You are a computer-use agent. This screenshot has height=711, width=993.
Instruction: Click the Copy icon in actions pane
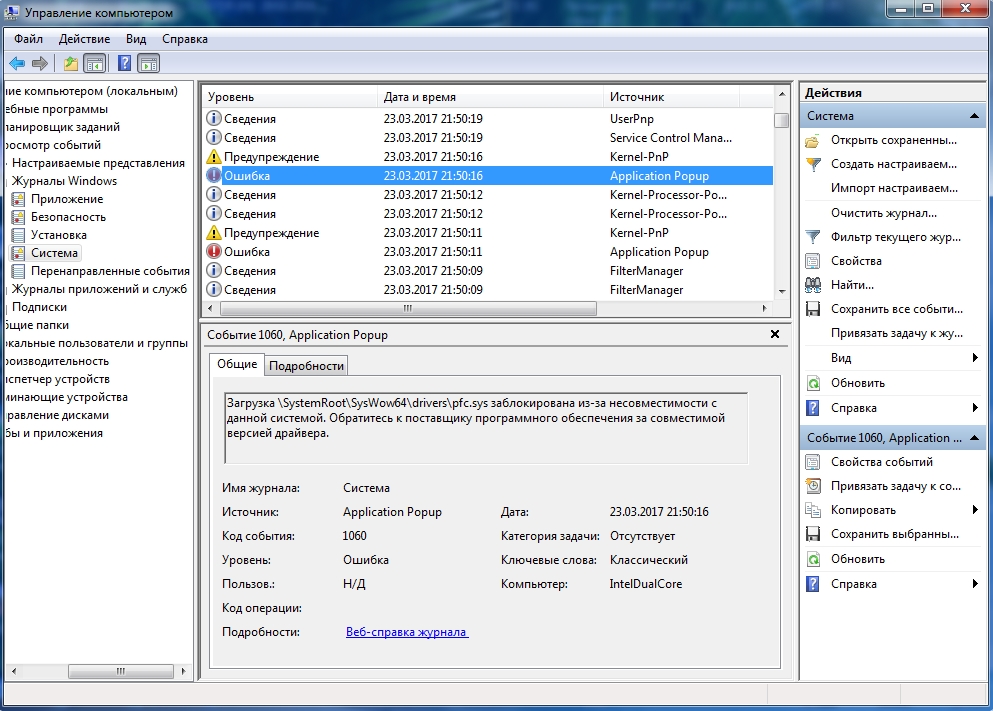813,510
